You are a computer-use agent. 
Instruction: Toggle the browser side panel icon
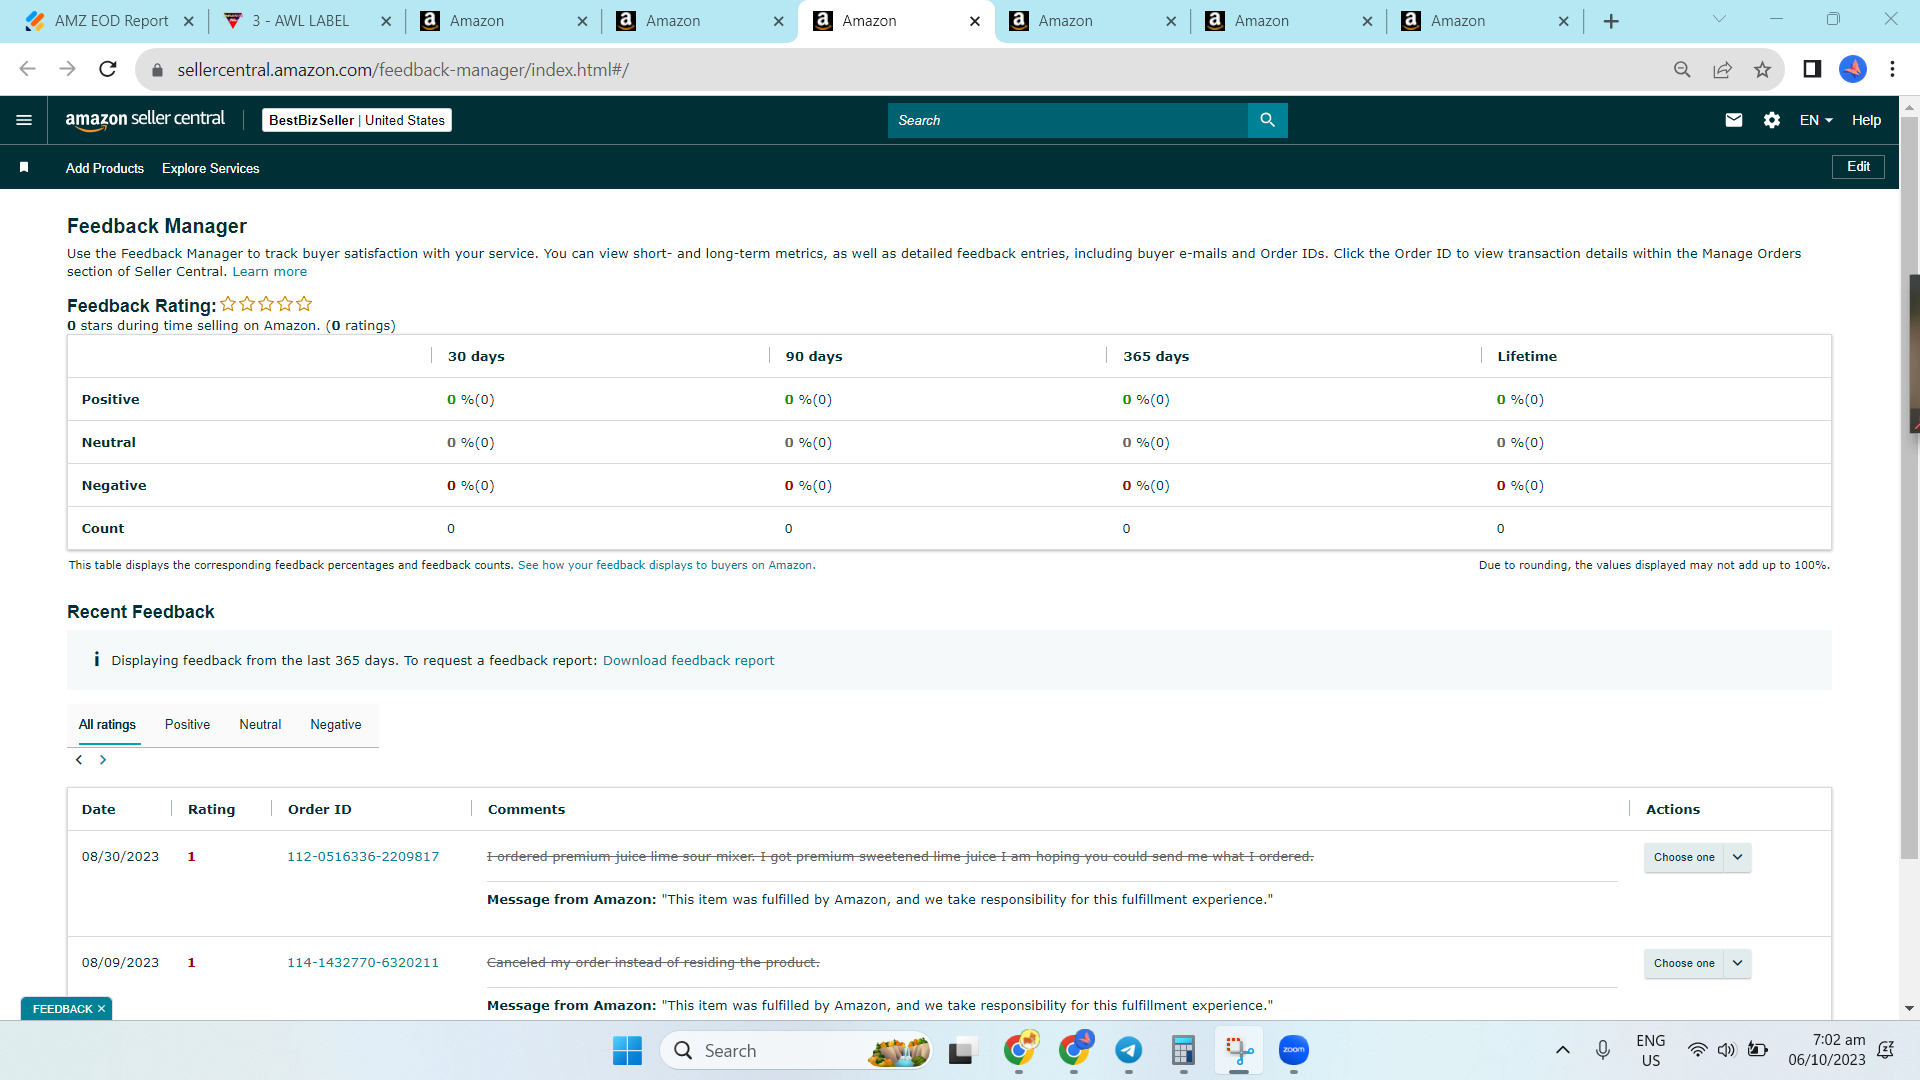pos(1812,69)
